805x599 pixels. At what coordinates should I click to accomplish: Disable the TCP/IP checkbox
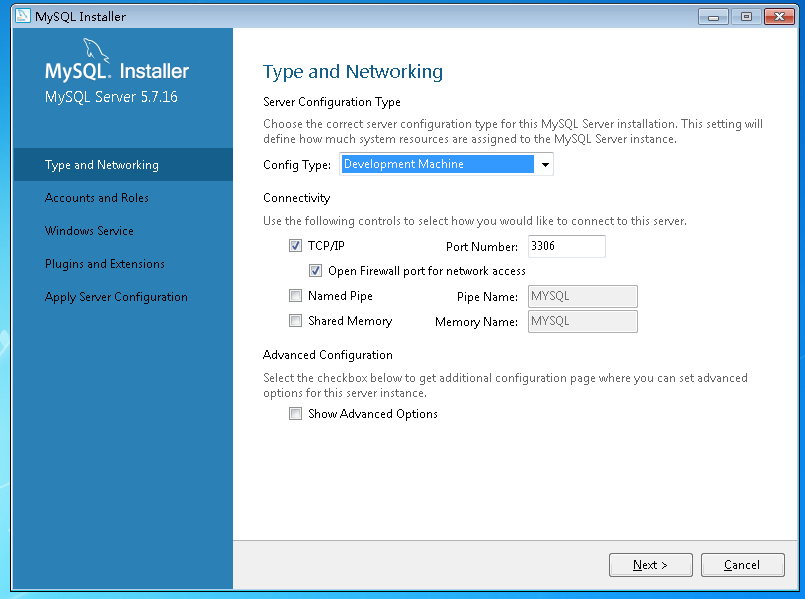coord(295,246)
